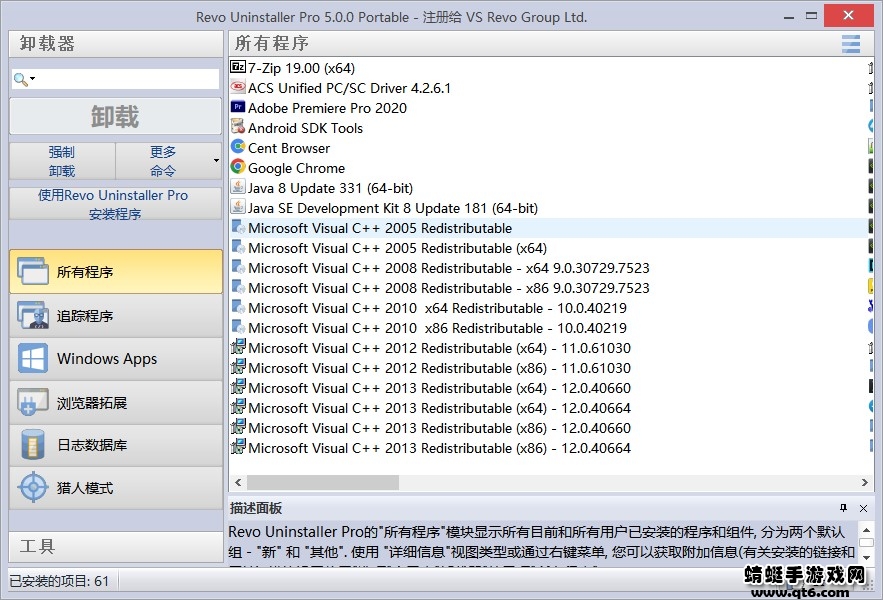Expand the 工具 (Tools) section

tap(113, 547)
